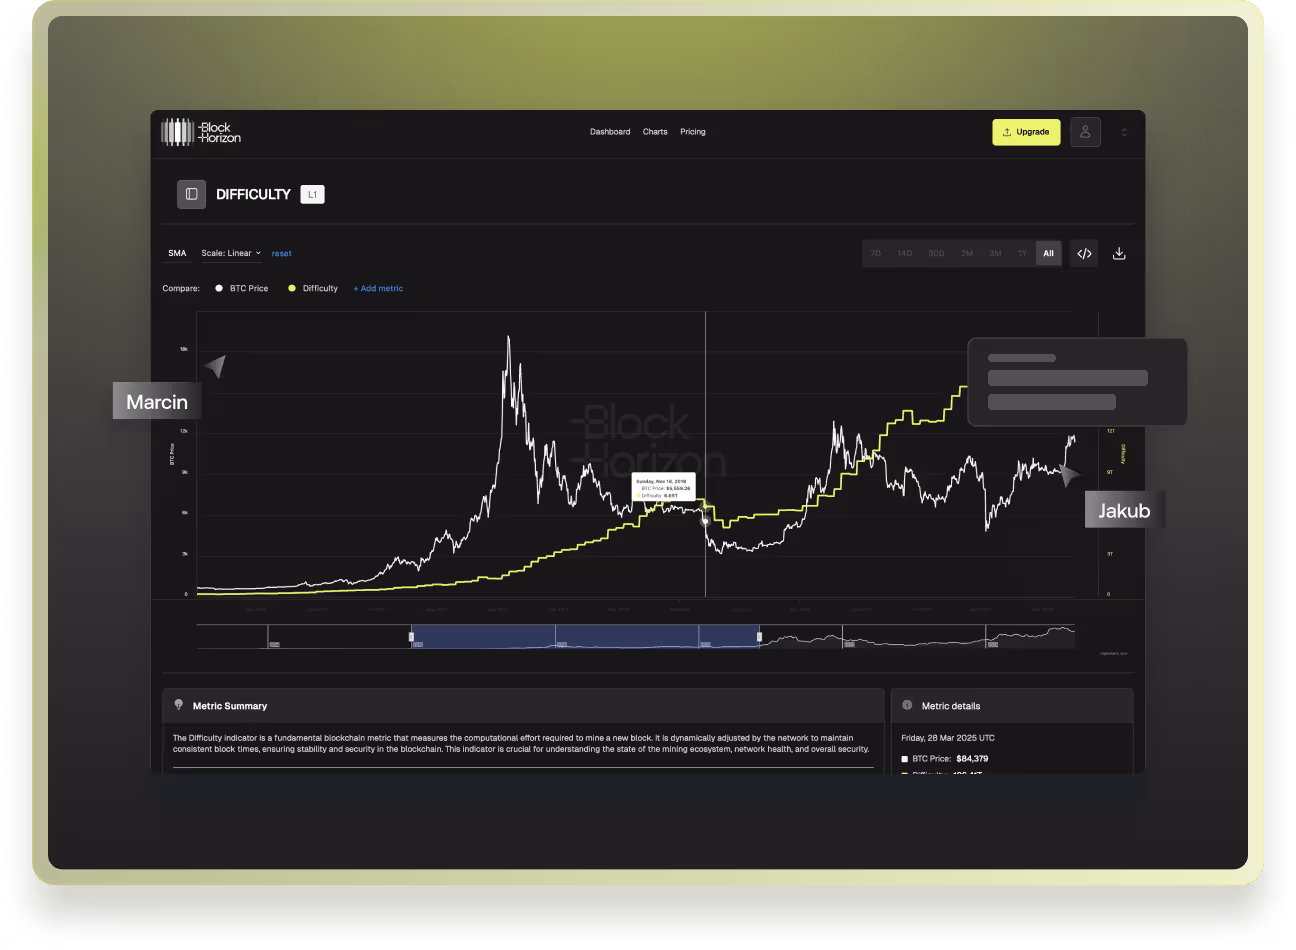The image size is (1296, 950).
Task: Click the blue selected range in navigator
Action: [x=585, y=636]
